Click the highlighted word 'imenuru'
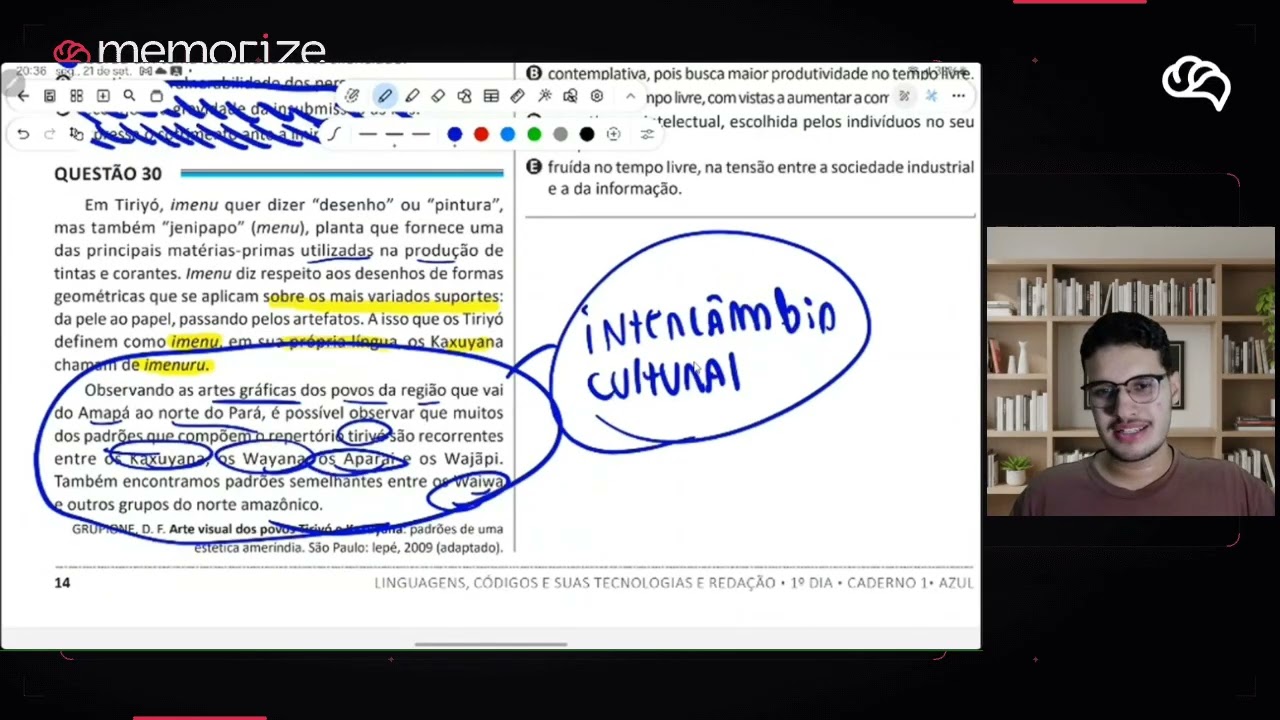Screen dimensions: 1280x720 point(175,365)
